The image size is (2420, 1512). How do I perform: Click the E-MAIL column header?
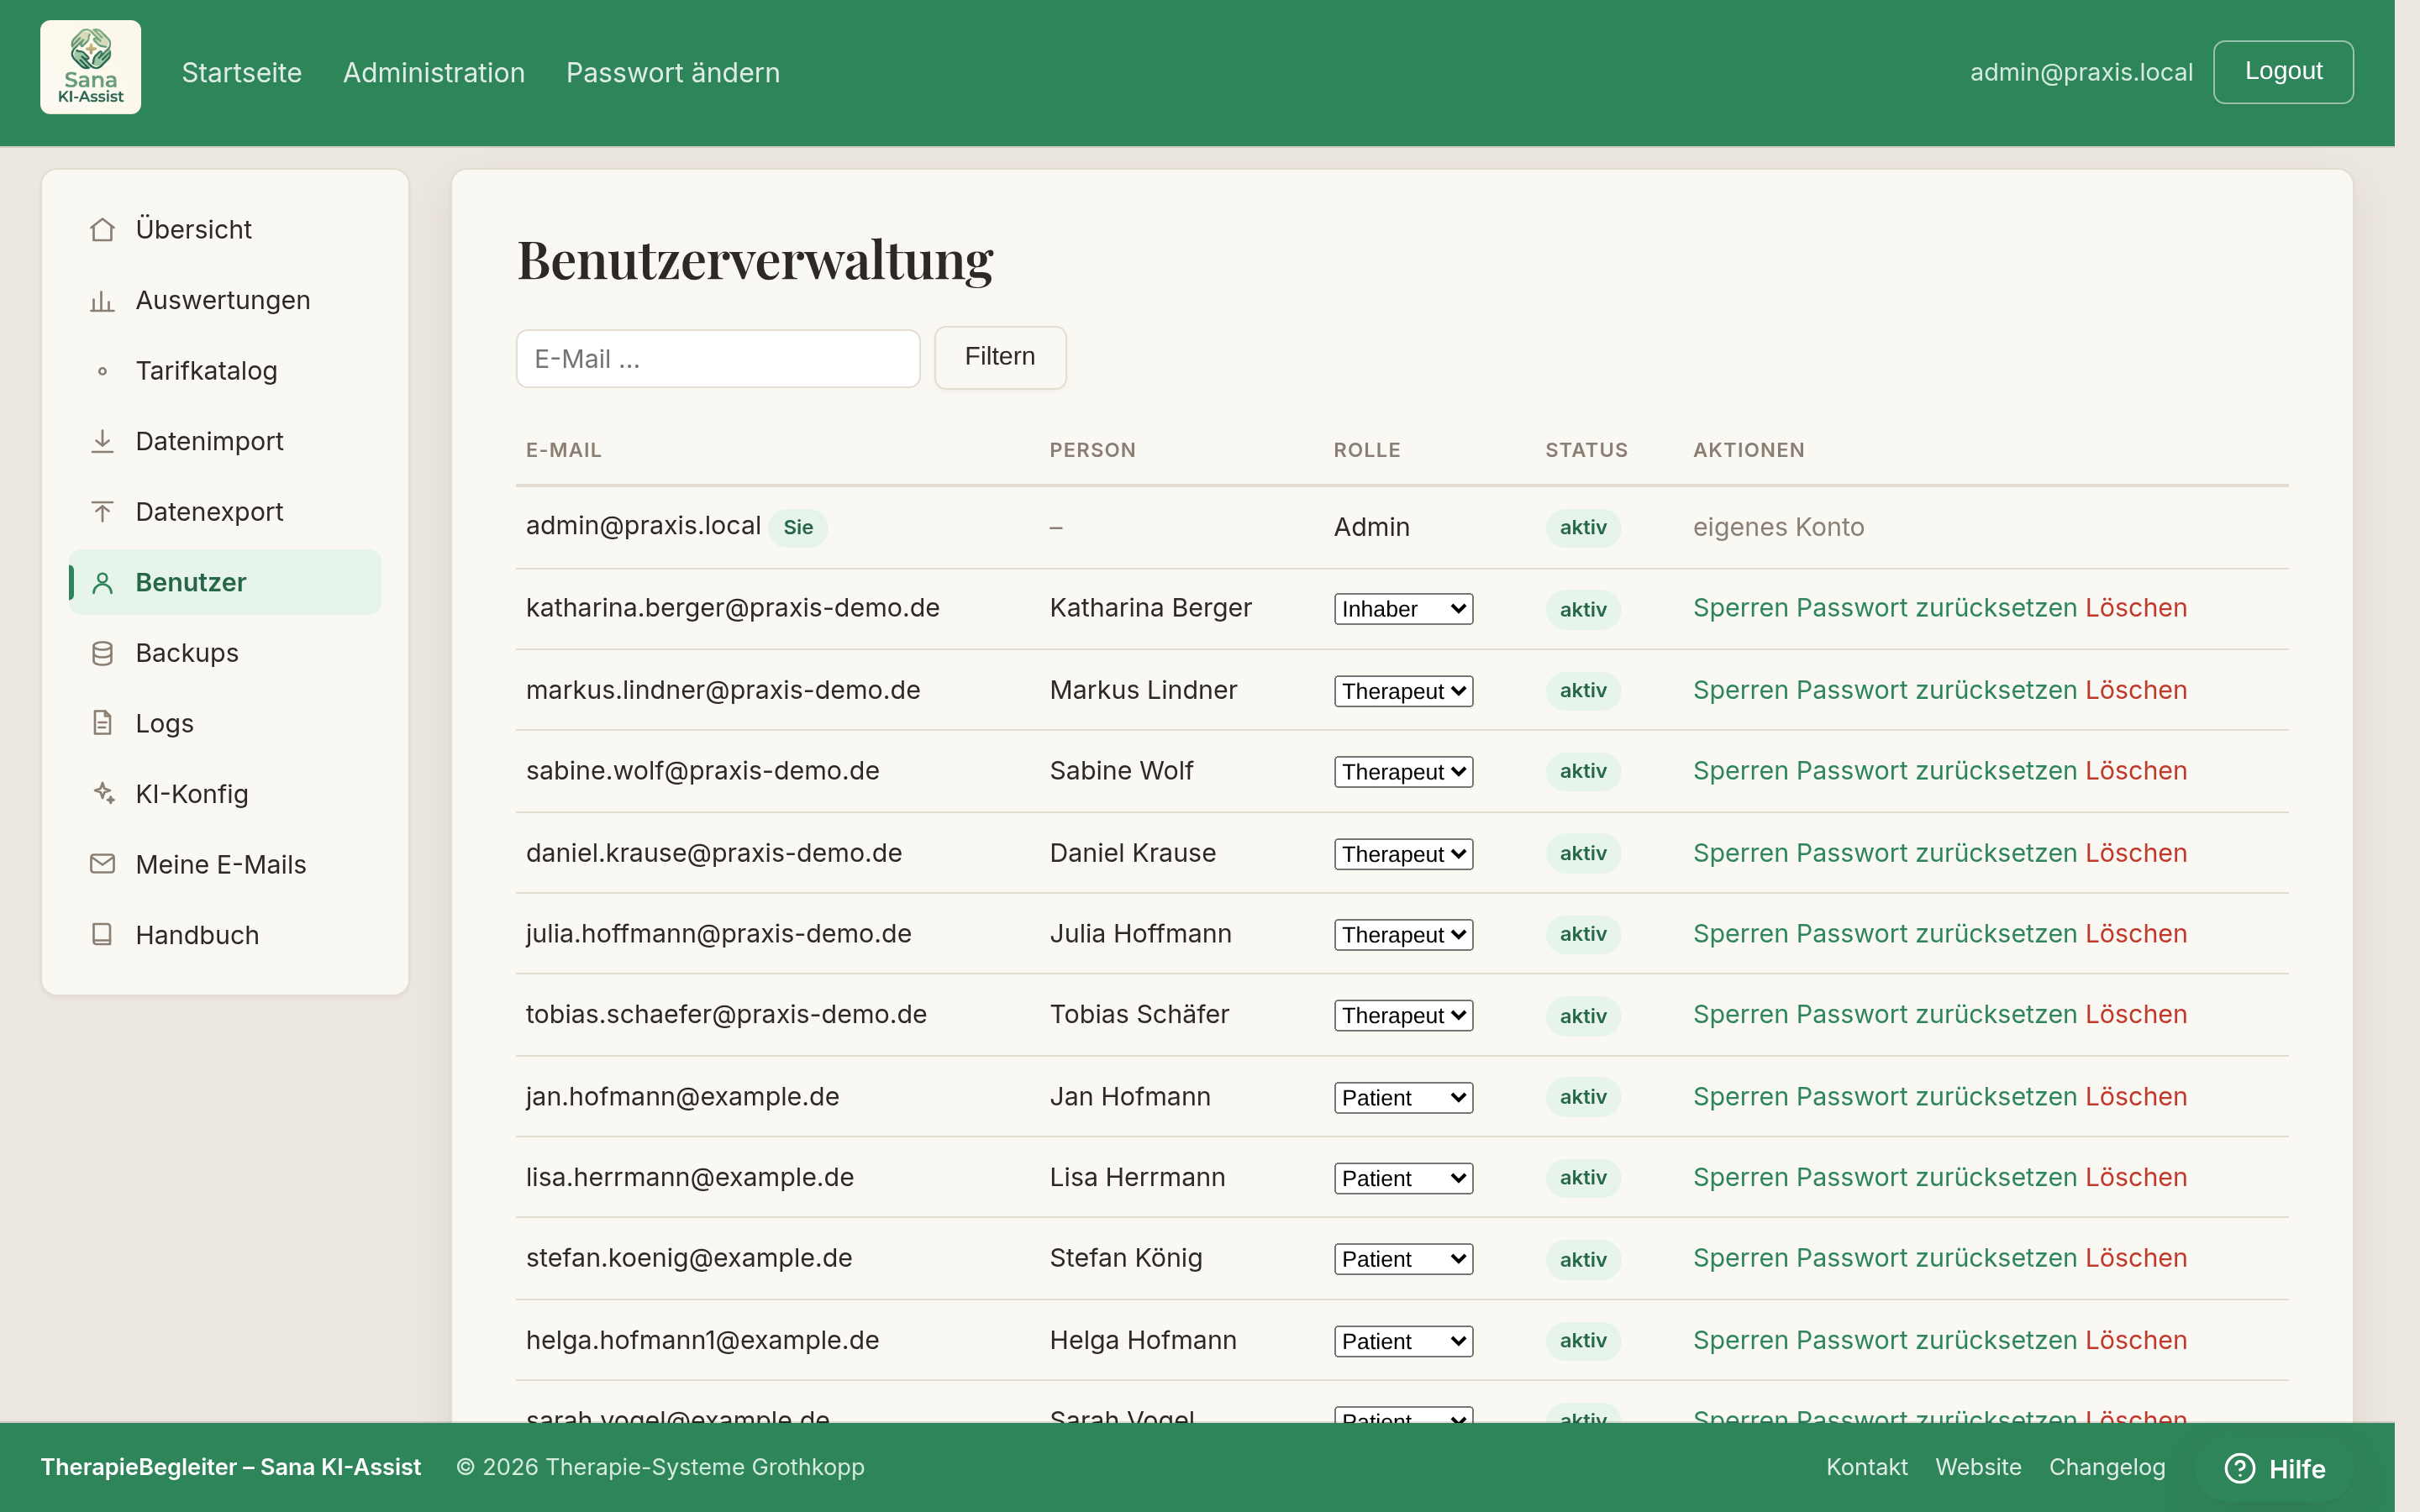pyautogui.click(x=564, y=450)
